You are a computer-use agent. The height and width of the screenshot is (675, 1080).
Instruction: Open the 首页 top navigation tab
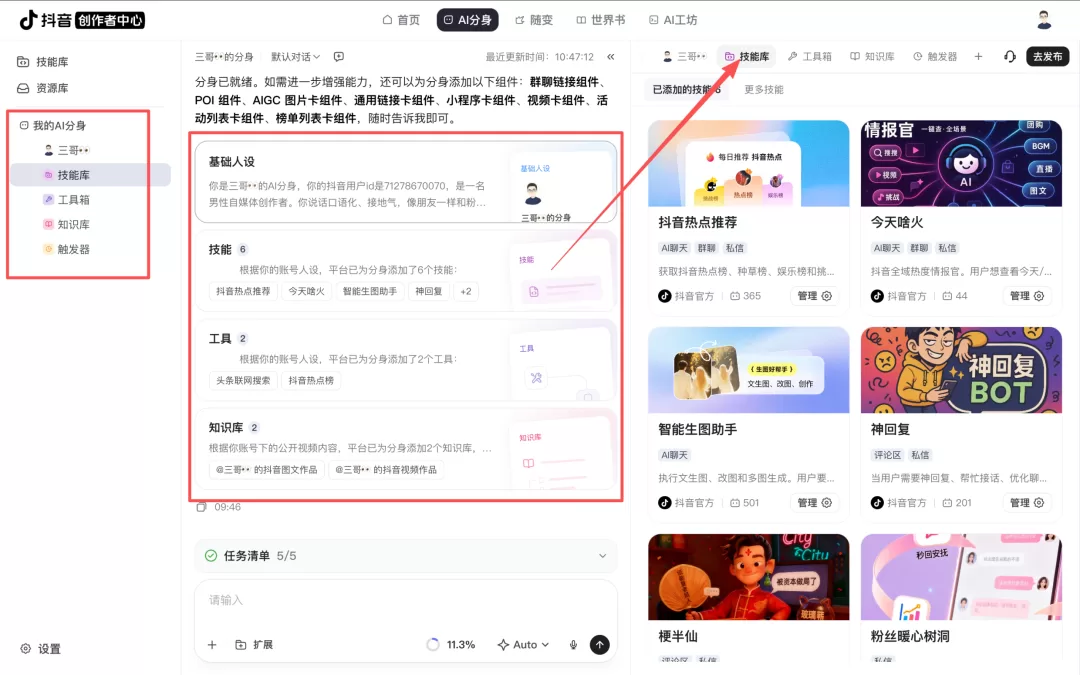tap(401, 20)
